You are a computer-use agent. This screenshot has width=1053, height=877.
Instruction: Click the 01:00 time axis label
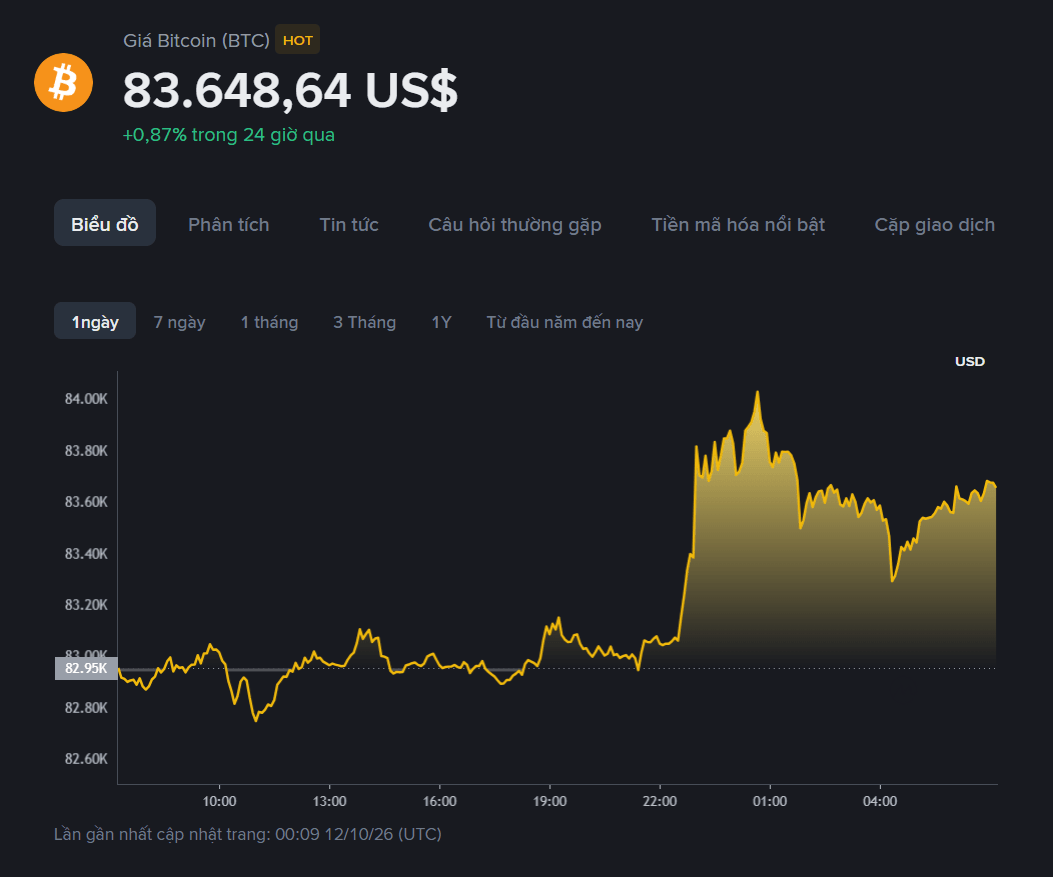click(770, 801)
